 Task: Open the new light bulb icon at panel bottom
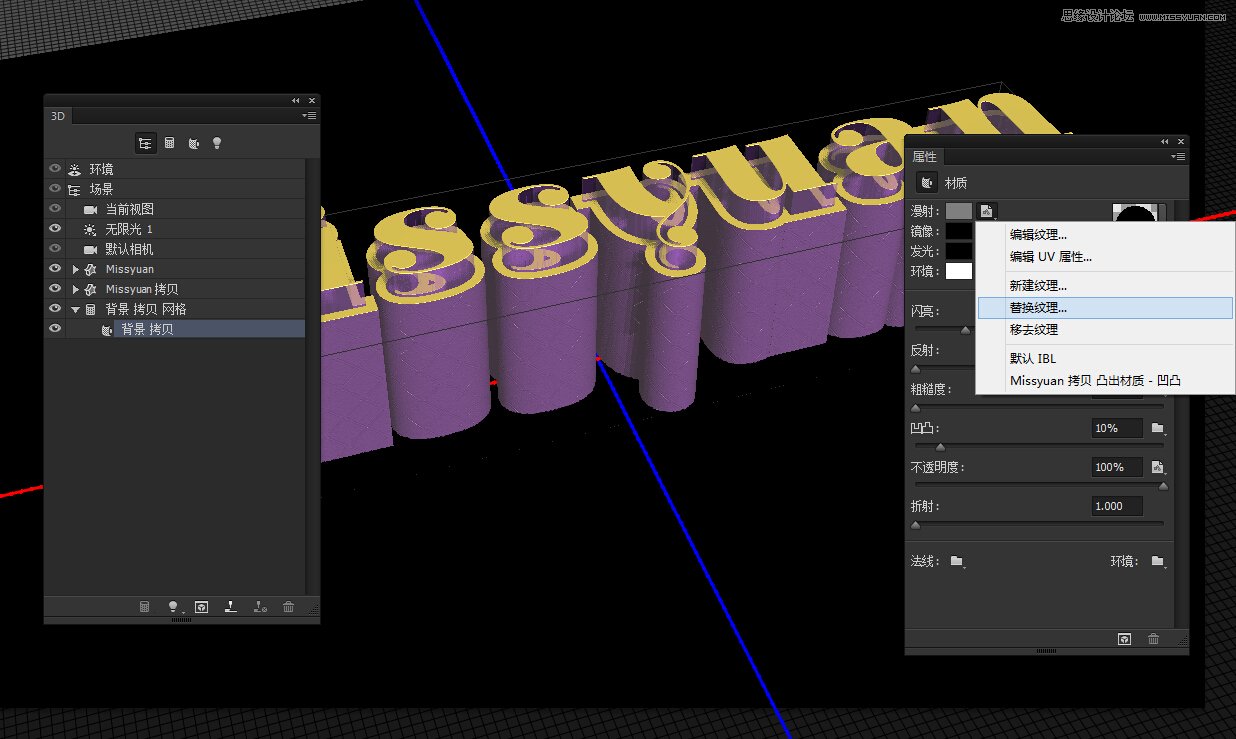[x=173, y=606]
